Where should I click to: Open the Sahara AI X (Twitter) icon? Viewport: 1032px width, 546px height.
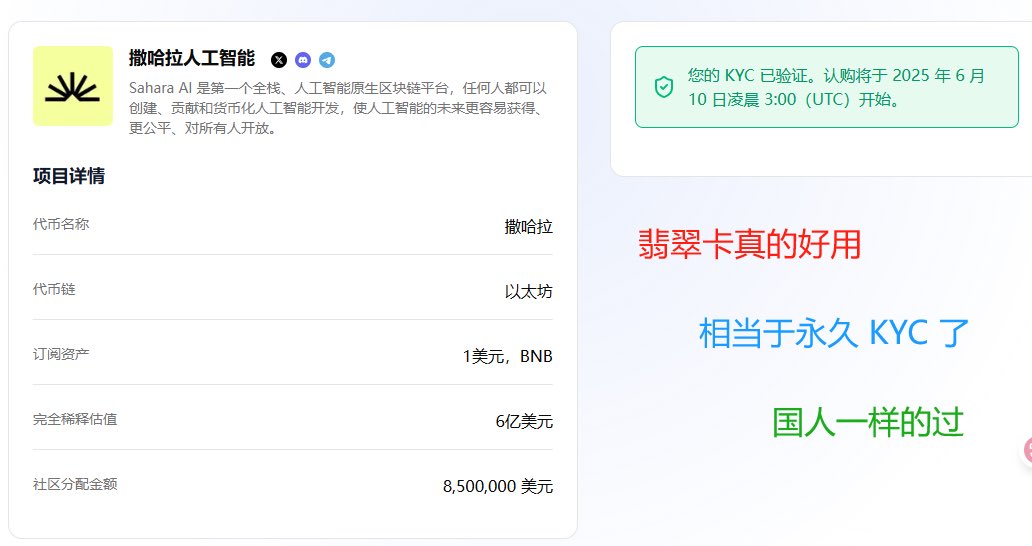[x=279, y=60]
